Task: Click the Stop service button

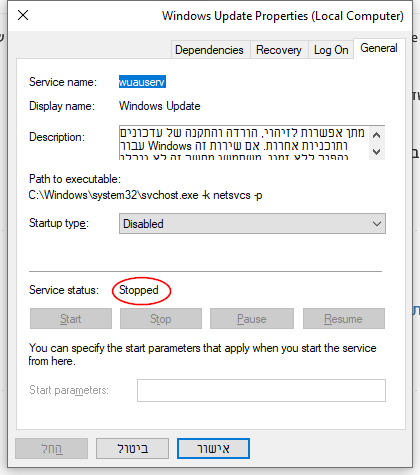Action: coord(161,319)
